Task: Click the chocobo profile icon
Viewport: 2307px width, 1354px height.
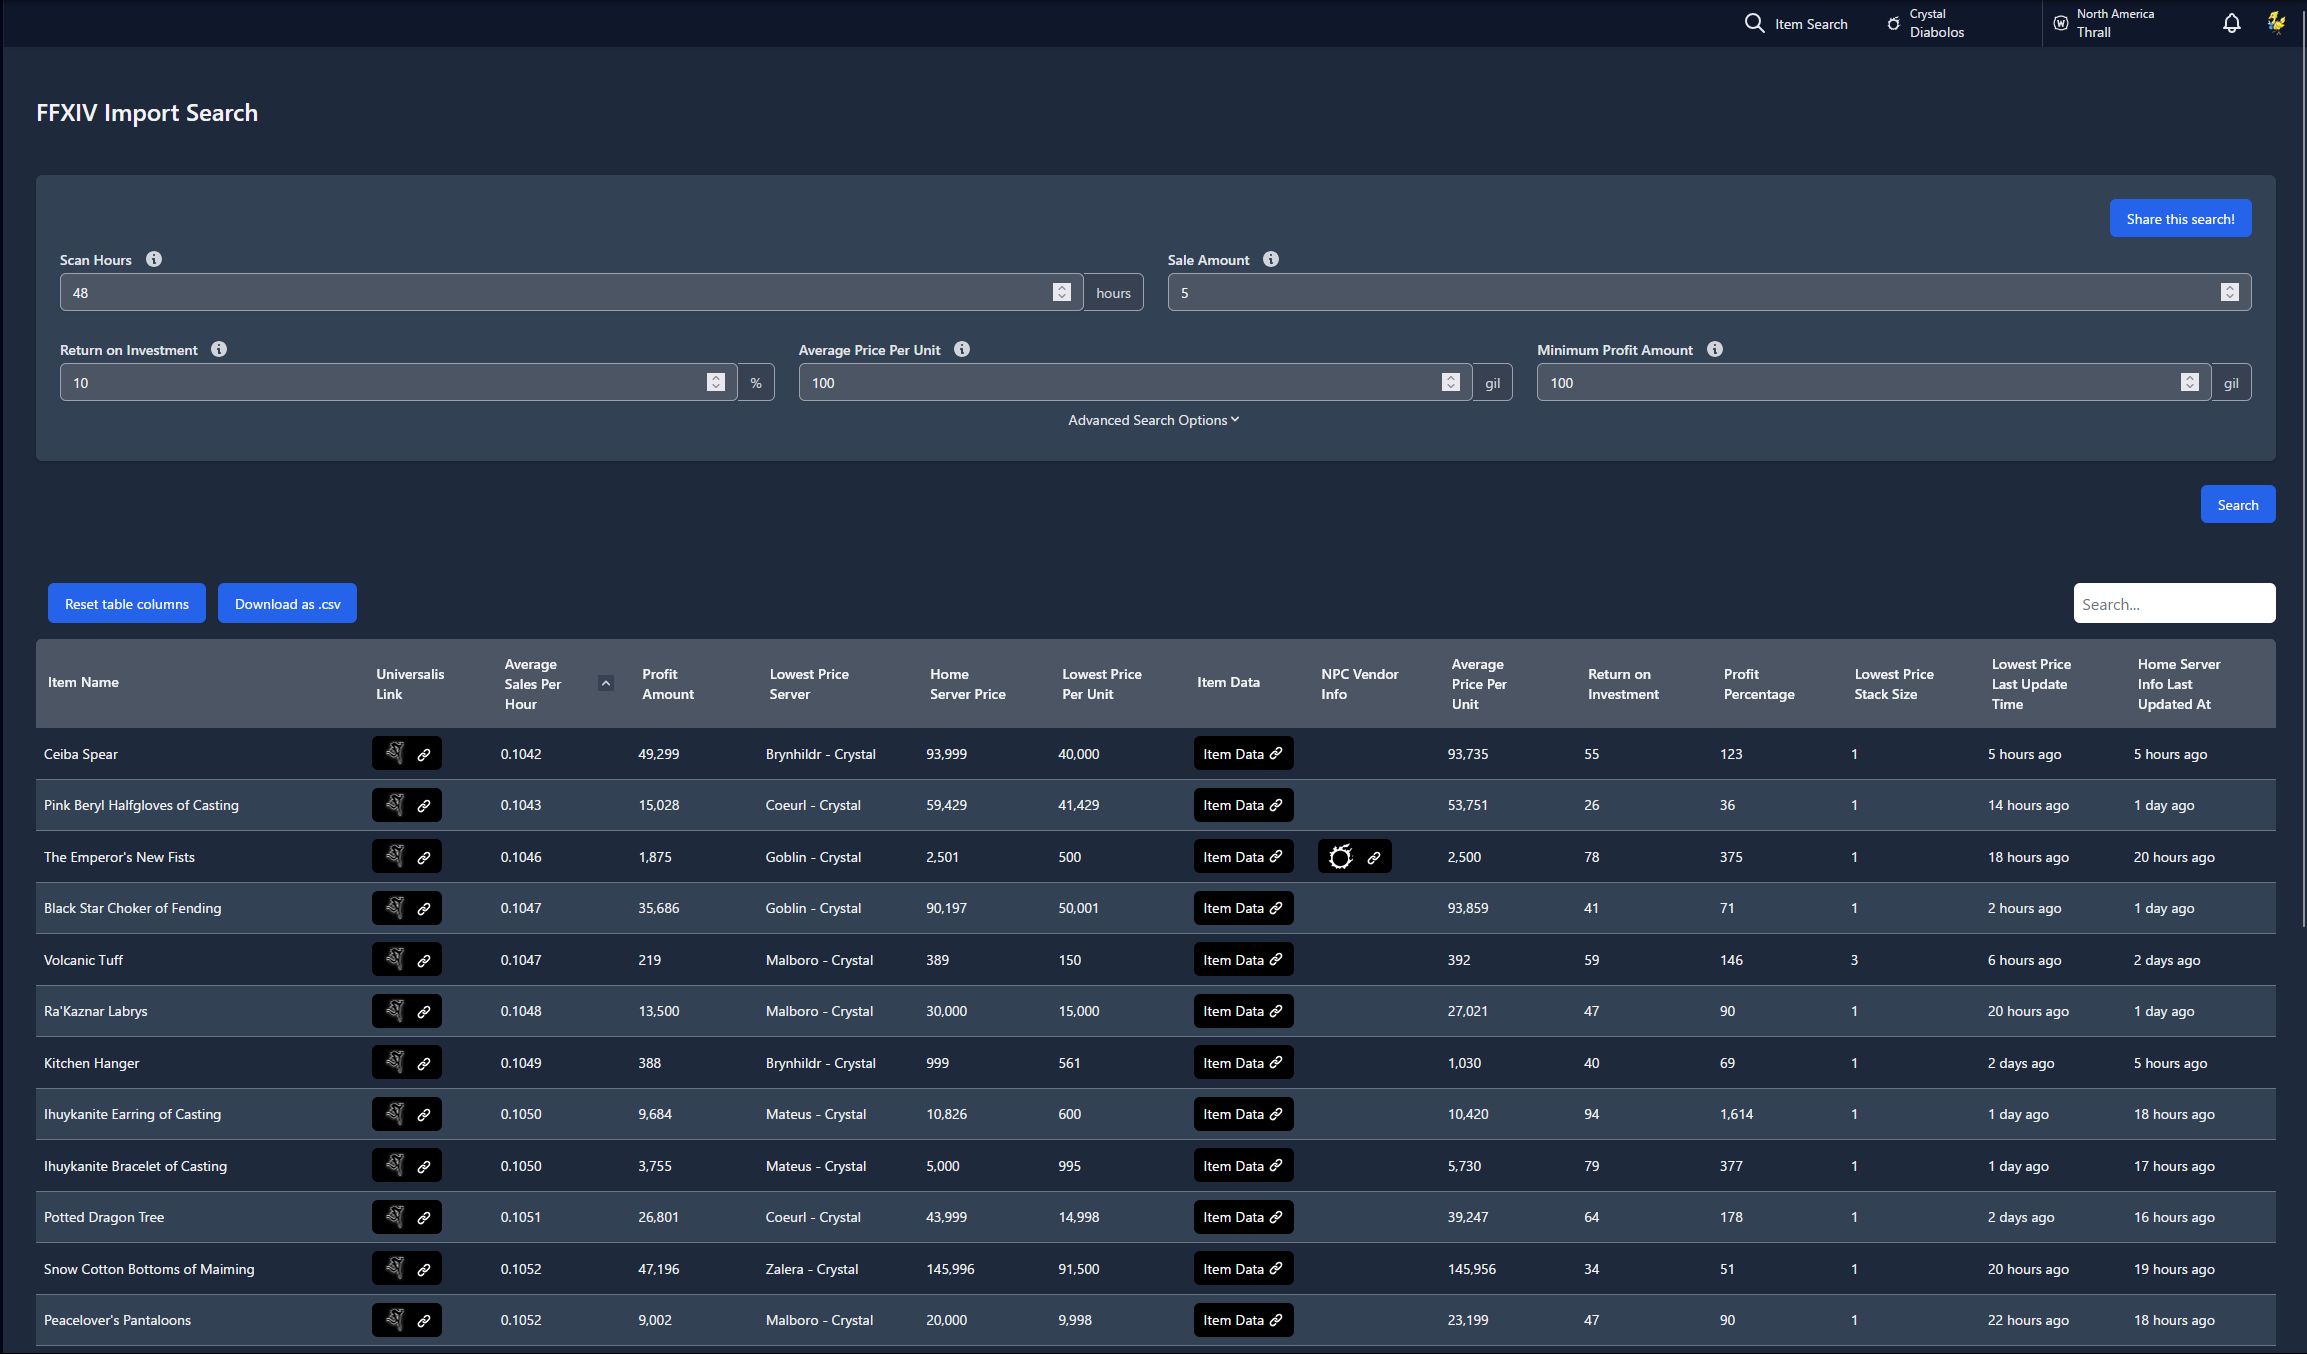Action: click(2276, 23)
